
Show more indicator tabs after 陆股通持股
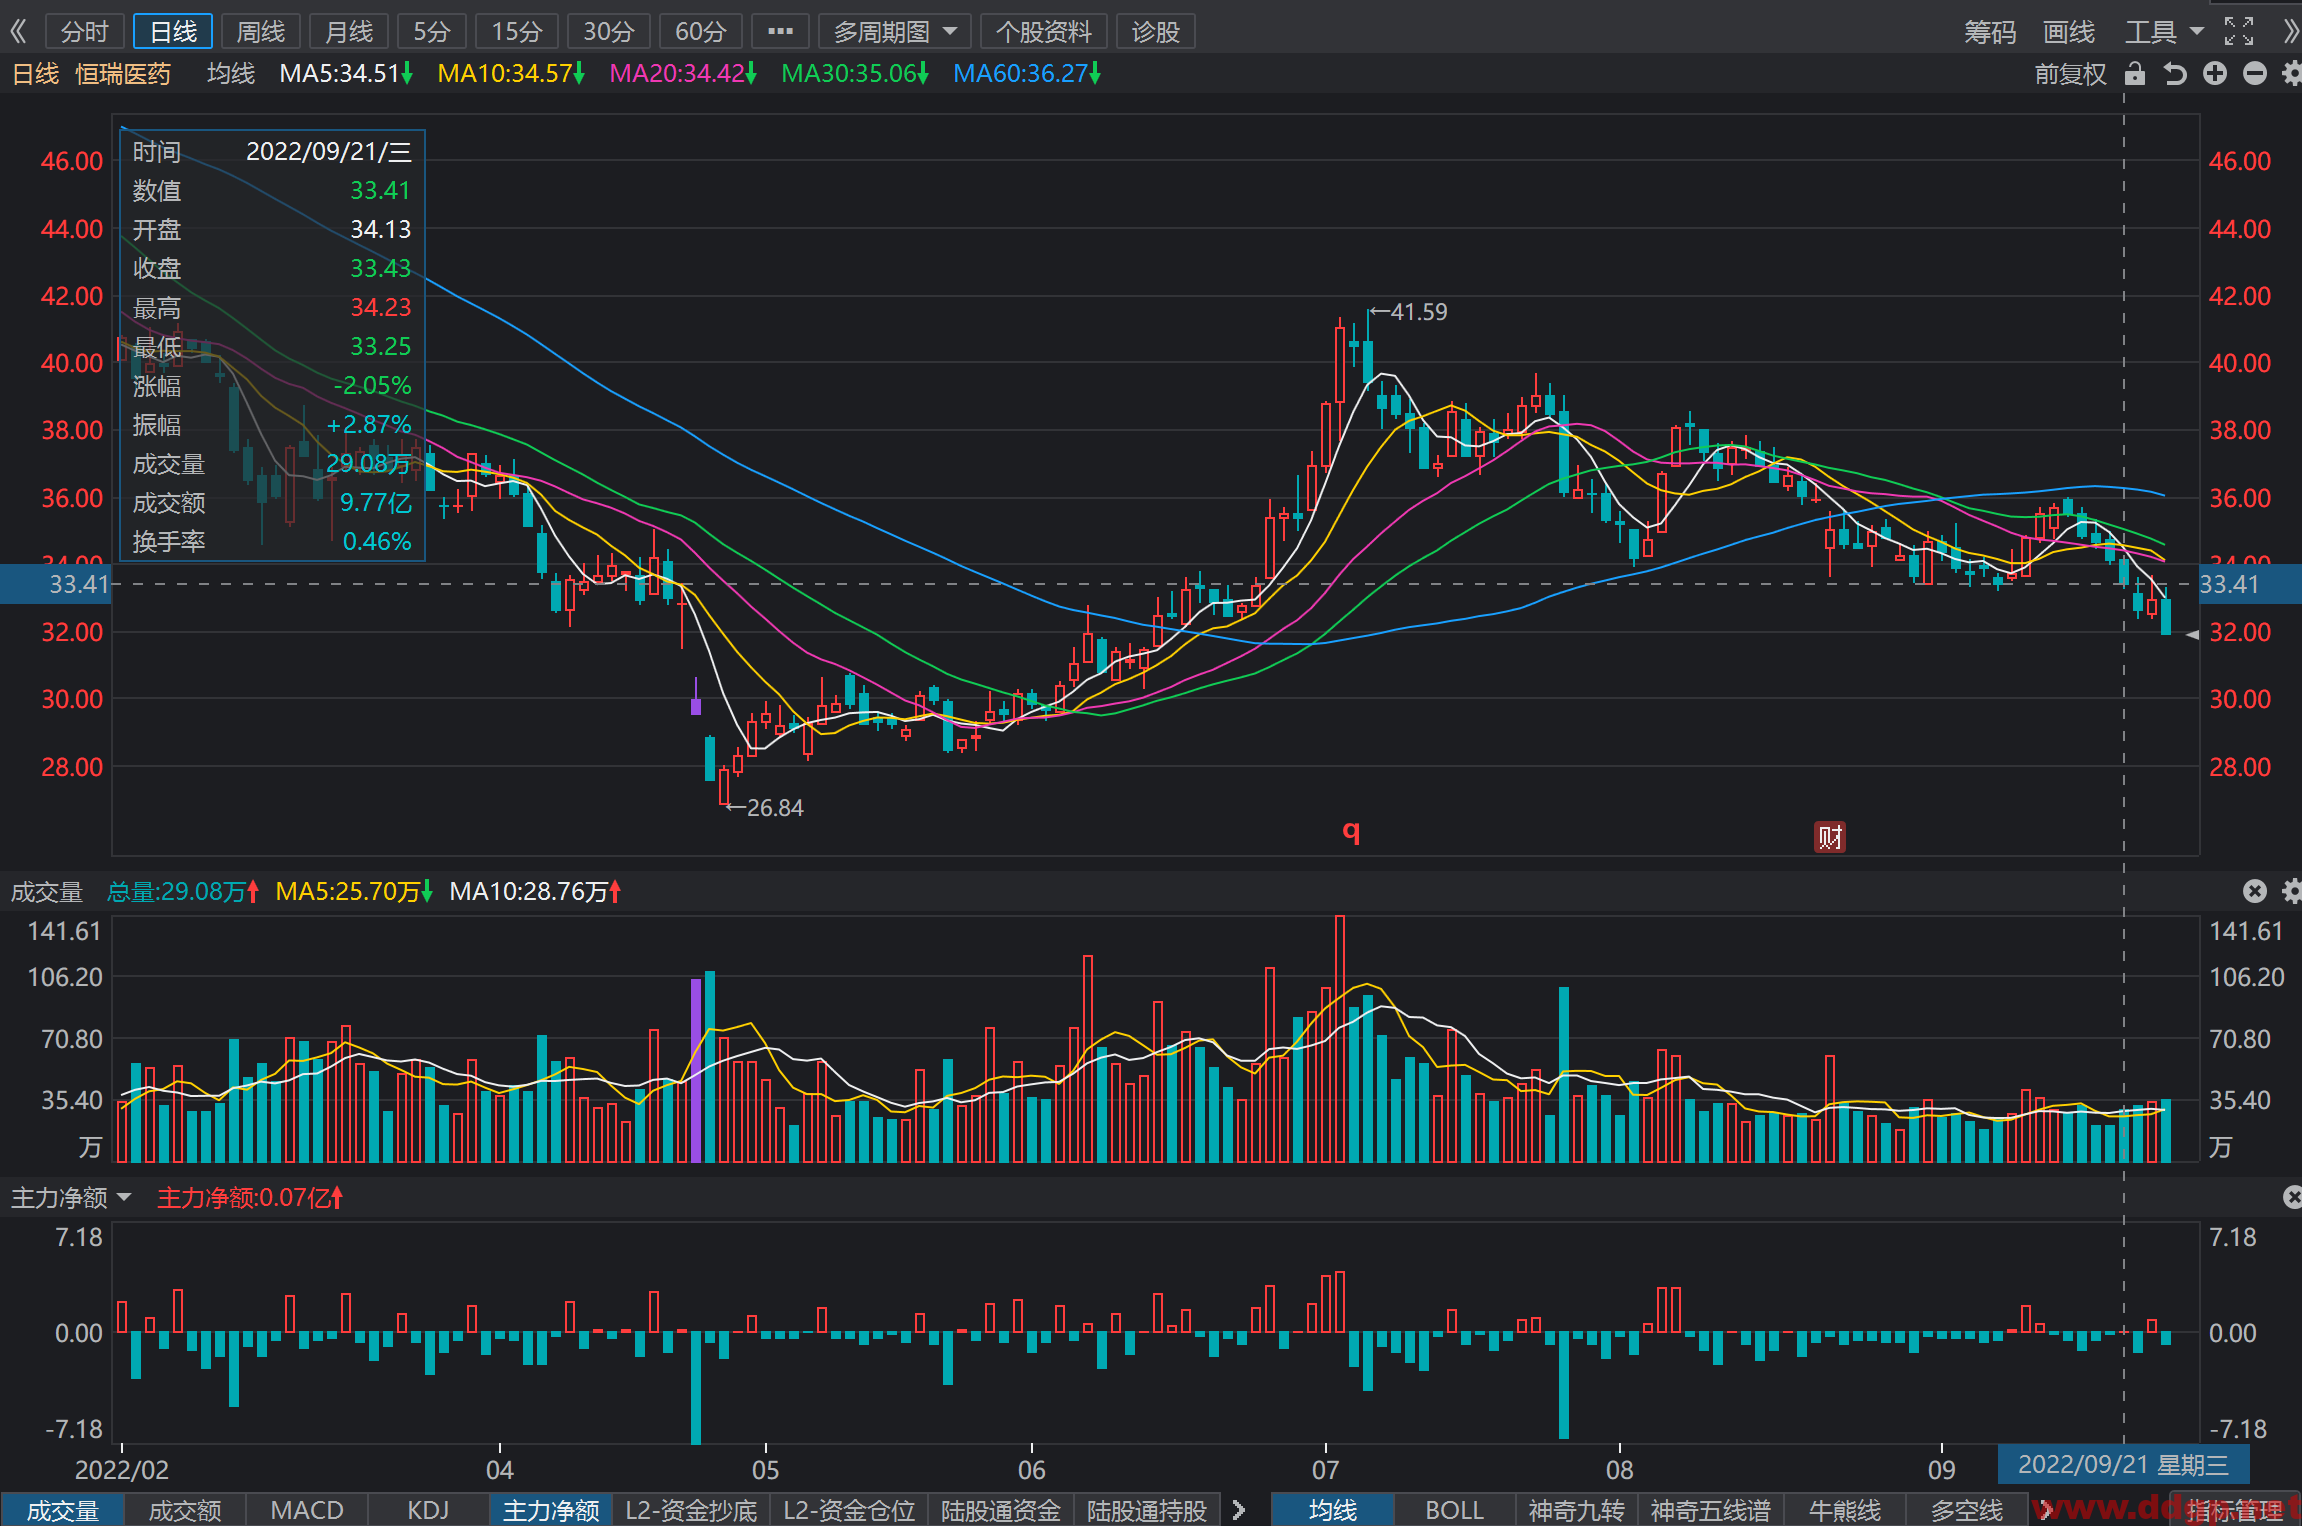(x=1238, y=1510)
